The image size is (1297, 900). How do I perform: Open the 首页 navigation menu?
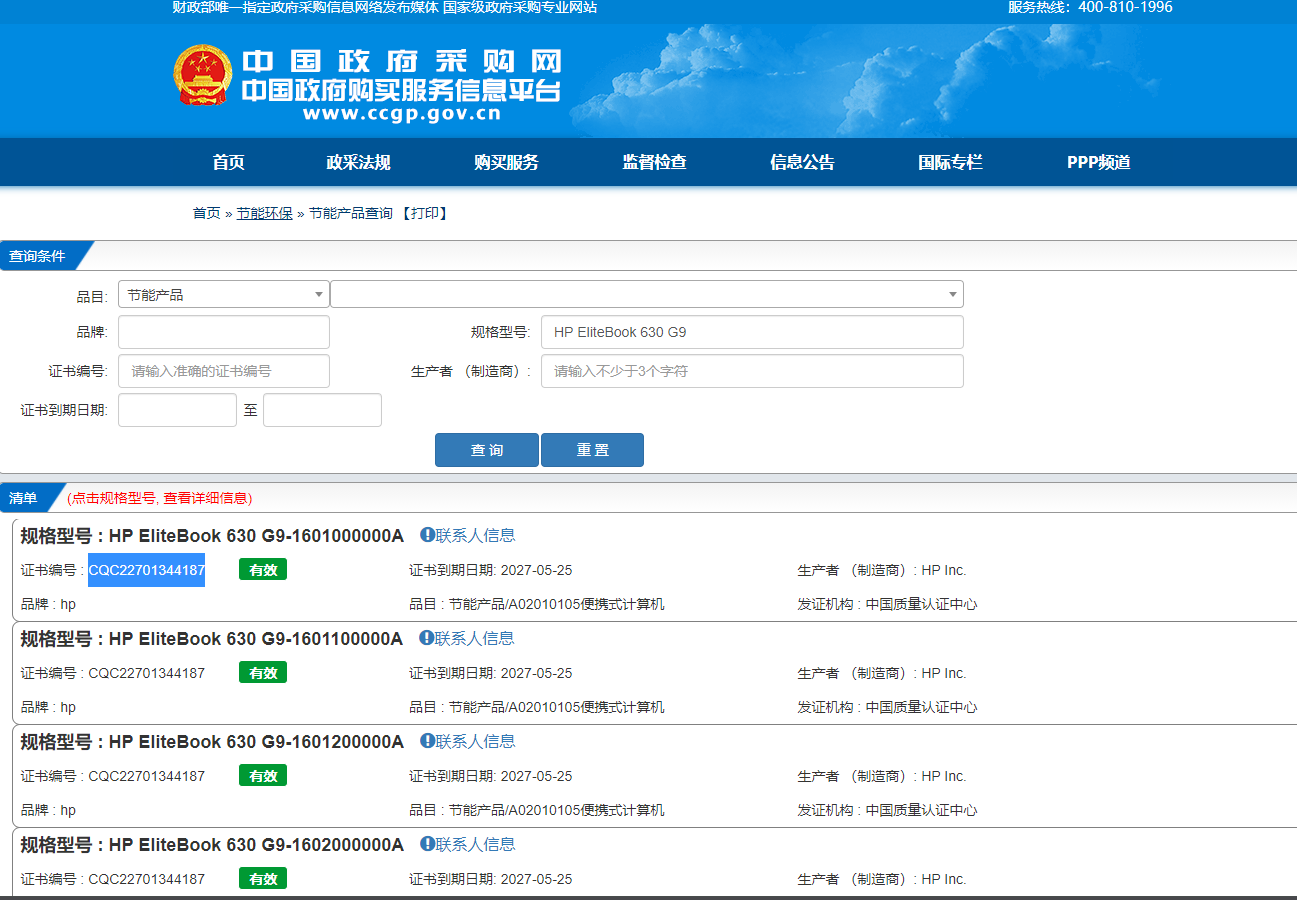click(228, 162)
